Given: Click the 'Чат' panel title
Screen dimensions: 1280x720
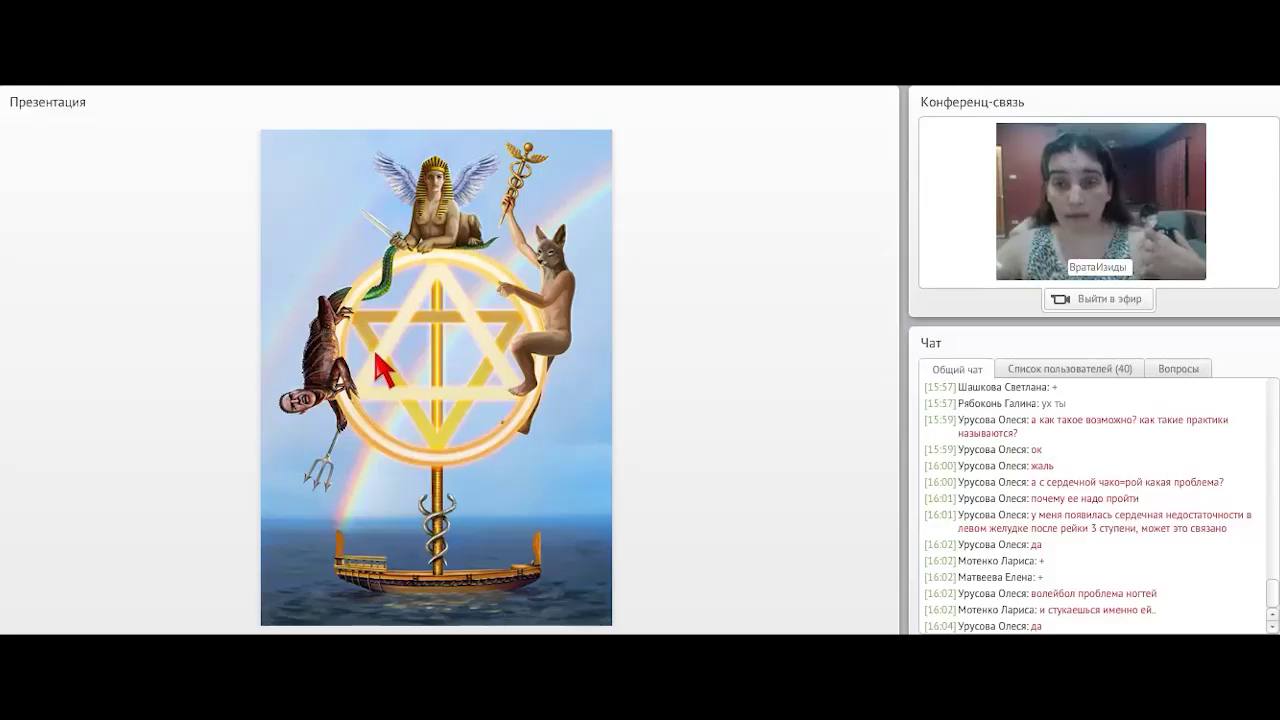Looking at the screenshot, I should (x=931, y=343).
